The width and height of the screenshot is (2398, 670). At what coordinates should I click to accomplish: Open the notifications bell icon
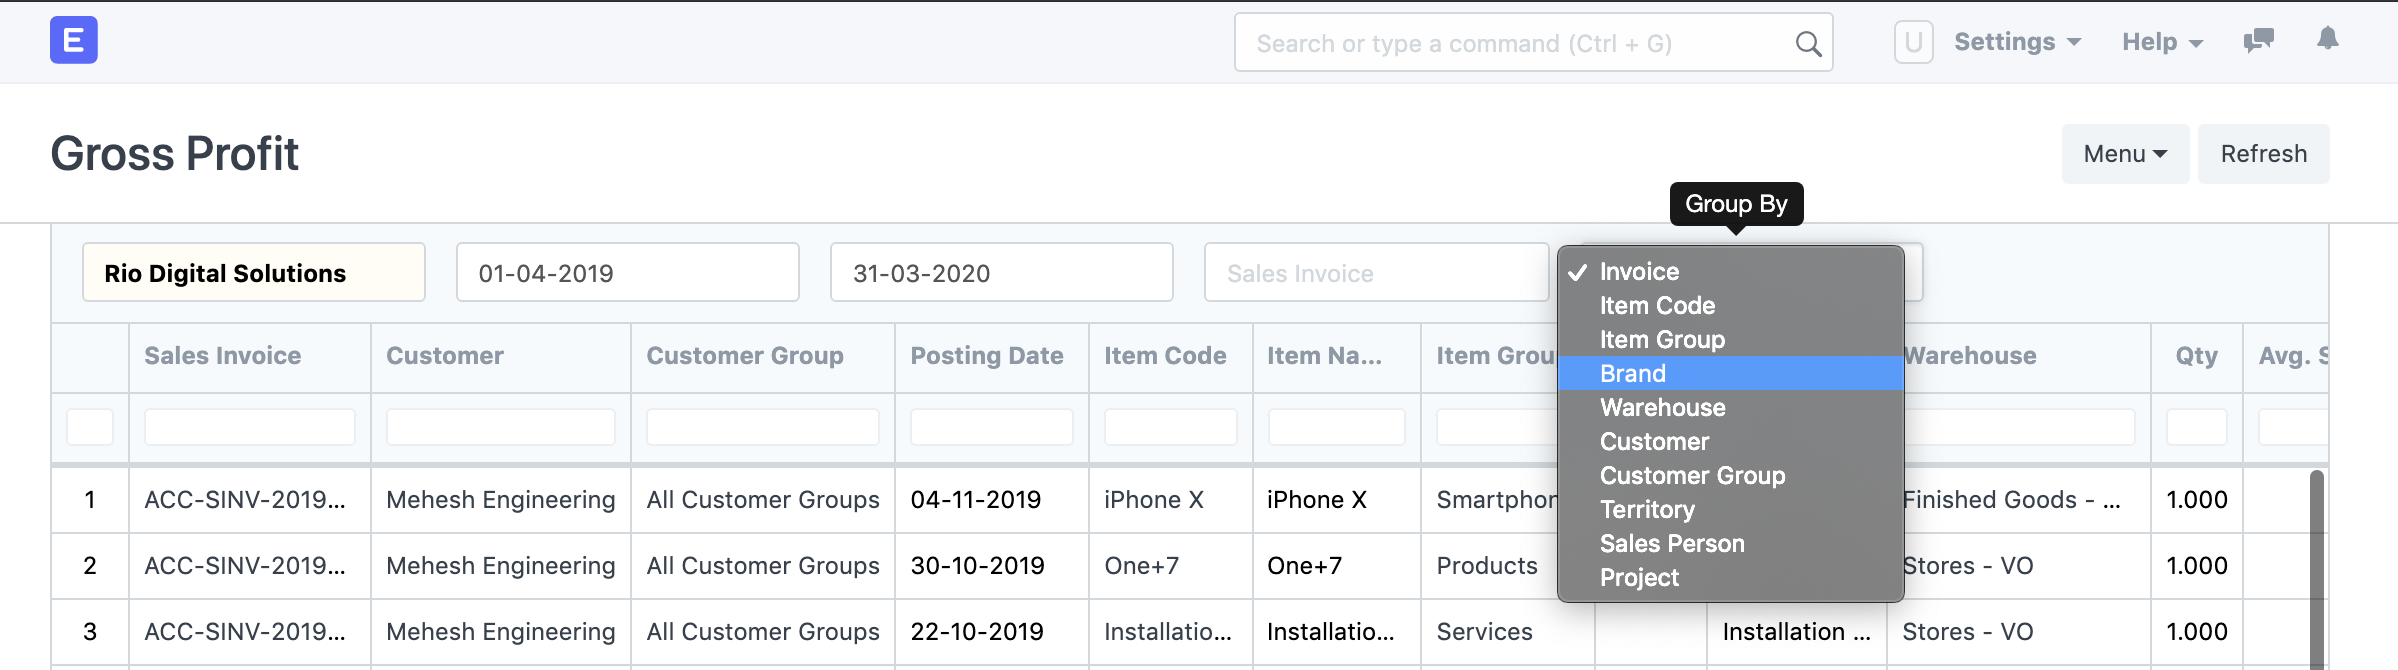point(2328,40)
